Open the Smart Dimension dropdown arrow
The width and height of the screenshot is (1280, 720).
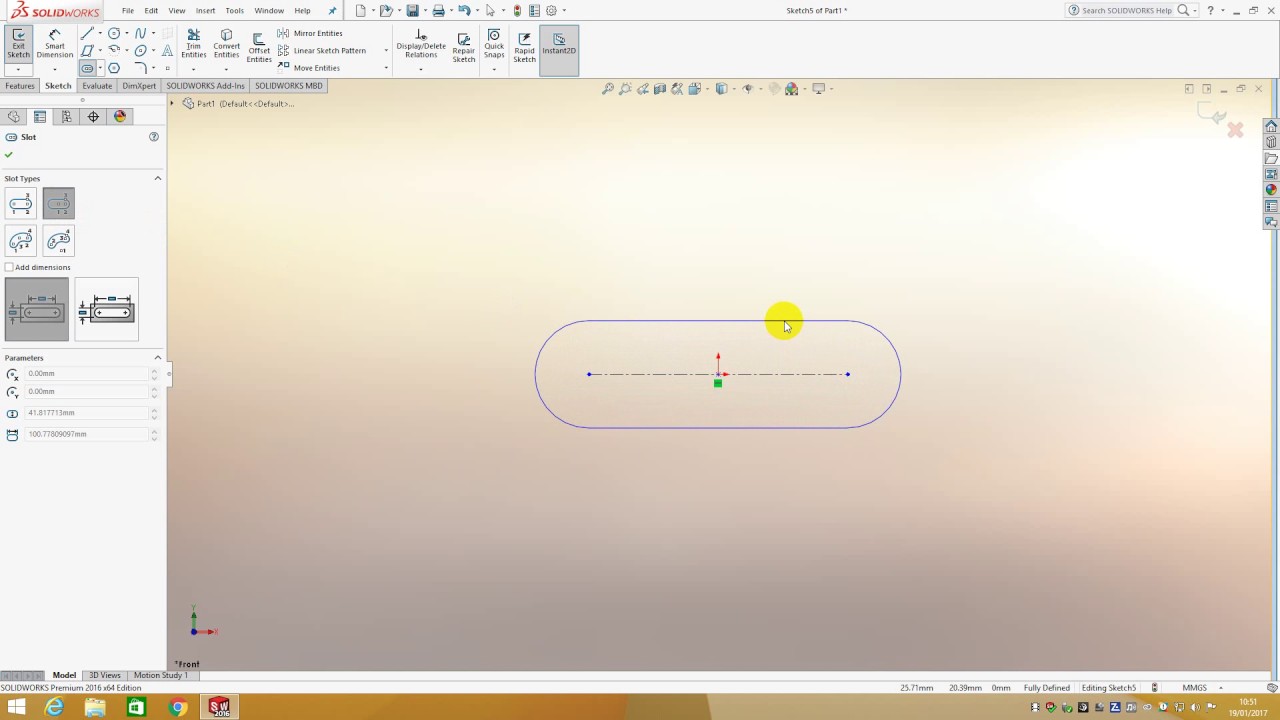(54, 69)
